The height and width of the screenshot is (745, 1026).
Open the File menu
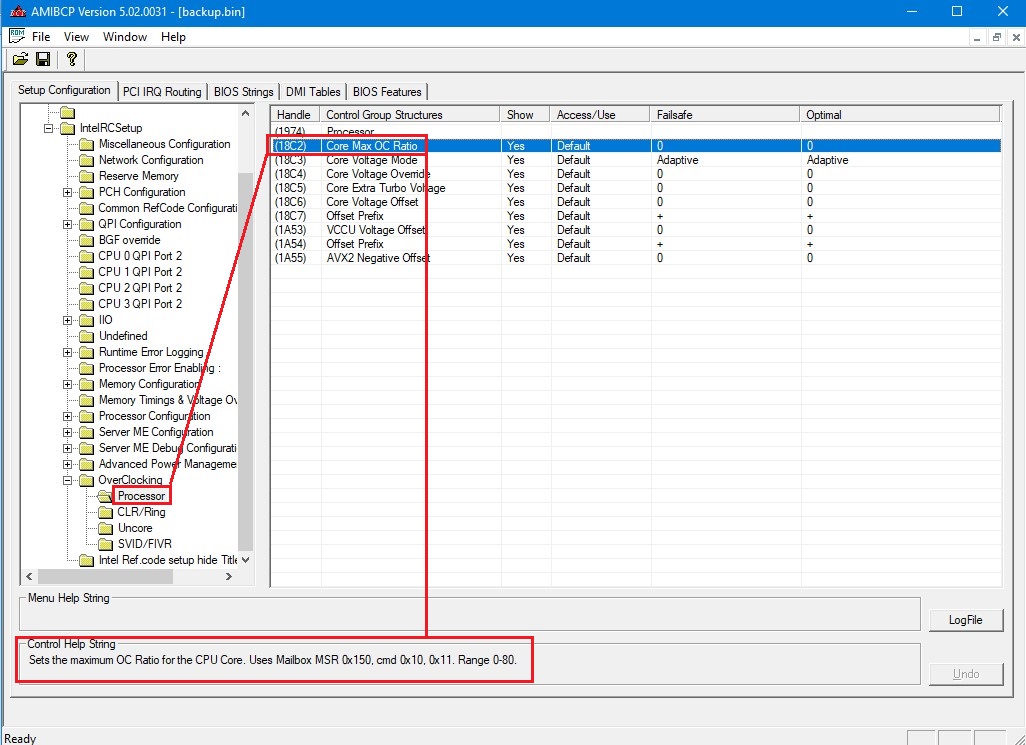click(x=41, y=37)
